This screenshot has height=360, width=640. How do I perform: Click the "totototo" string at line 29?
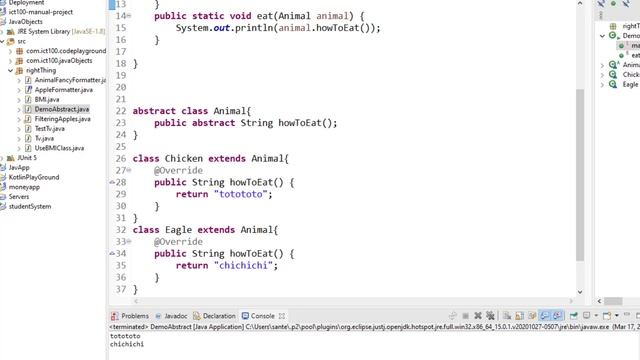(240, 194)
